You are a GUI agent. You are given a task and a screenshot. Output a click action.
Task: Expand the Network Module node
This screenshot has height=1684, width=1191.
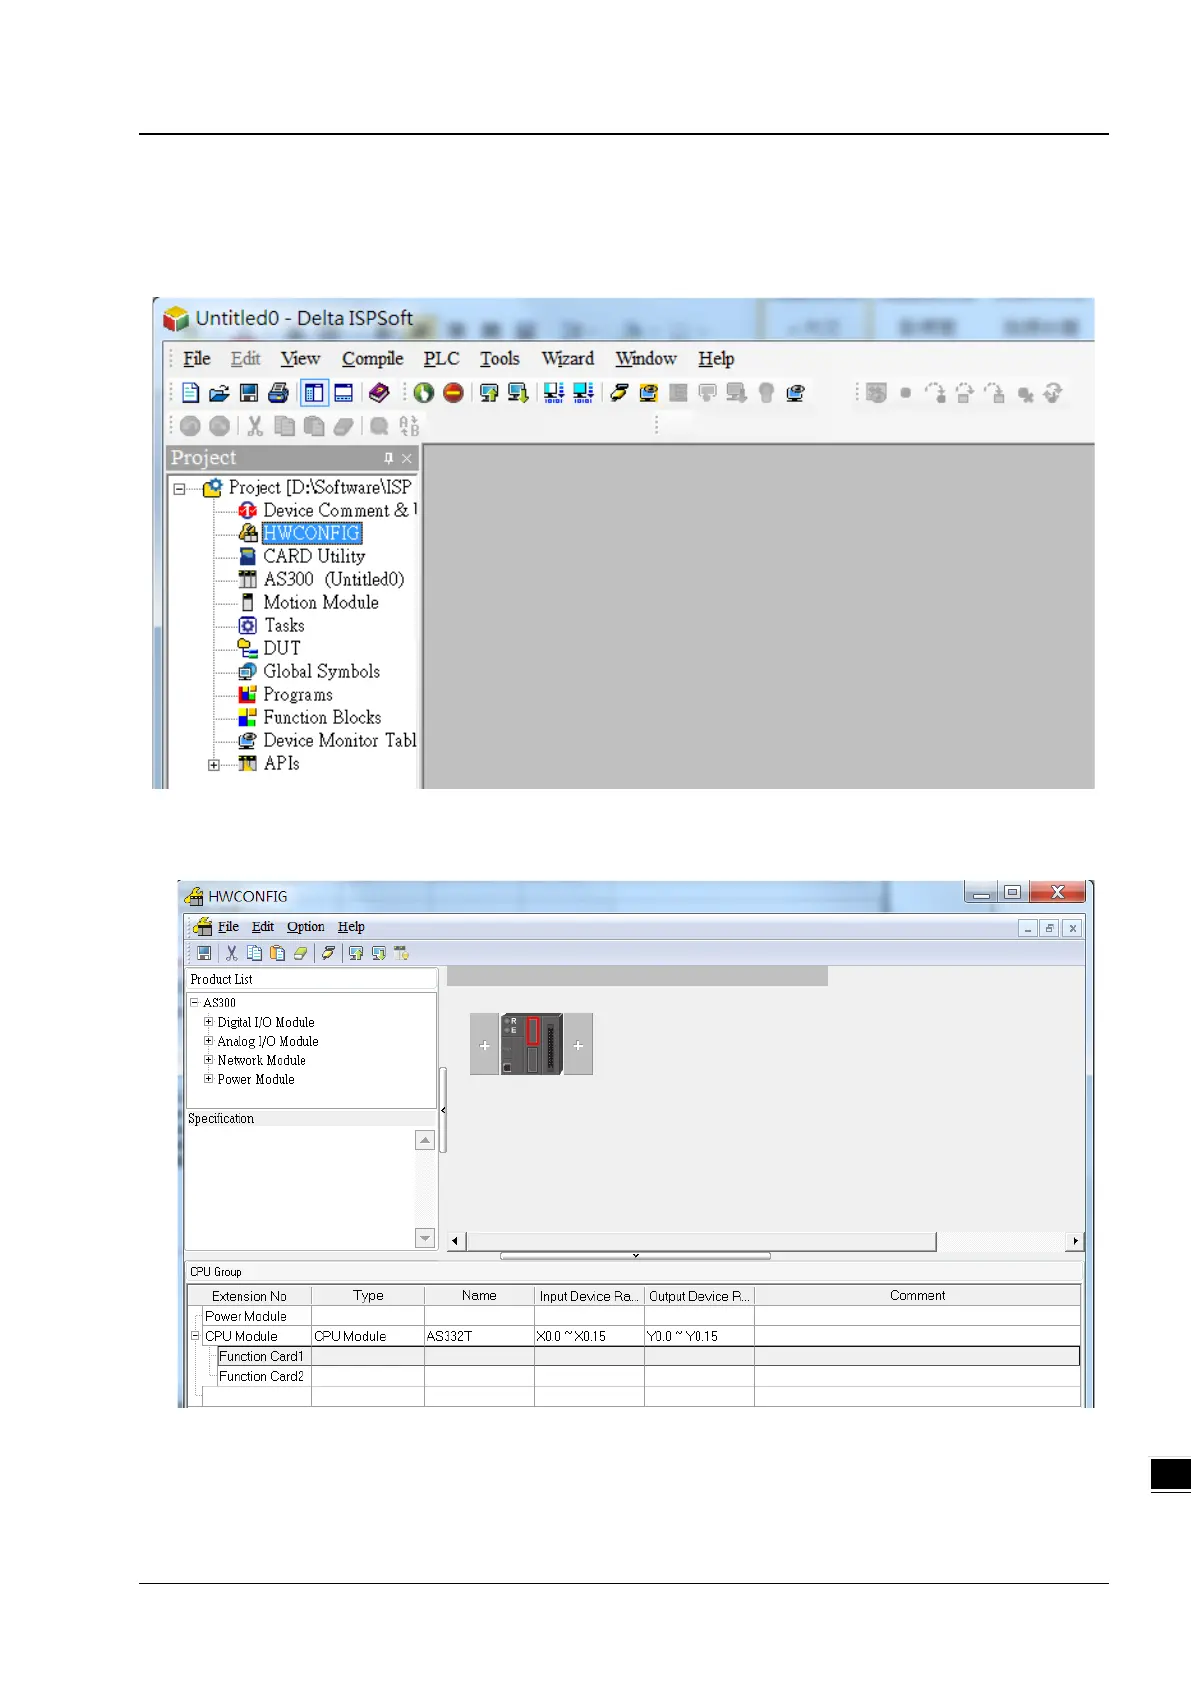point(208,1060)
